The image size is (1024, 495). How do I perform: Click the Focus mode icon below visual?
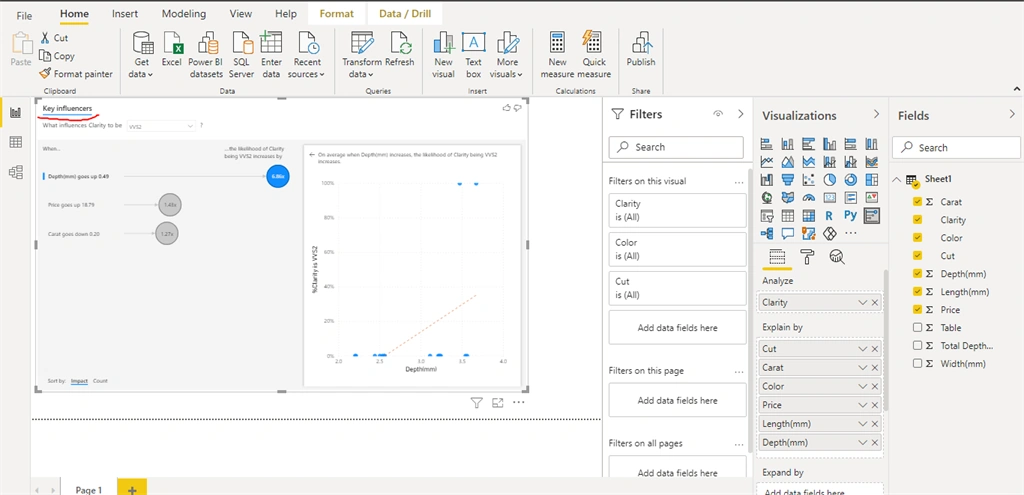[498, 403]
